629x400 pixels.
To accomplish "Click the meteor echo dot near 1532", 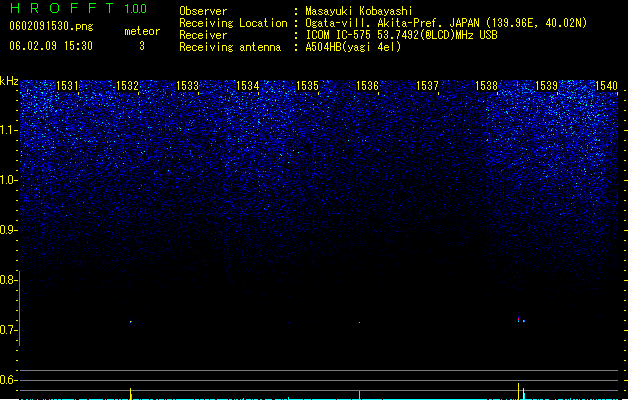I will pyautogui.click(x=130, y=321).
